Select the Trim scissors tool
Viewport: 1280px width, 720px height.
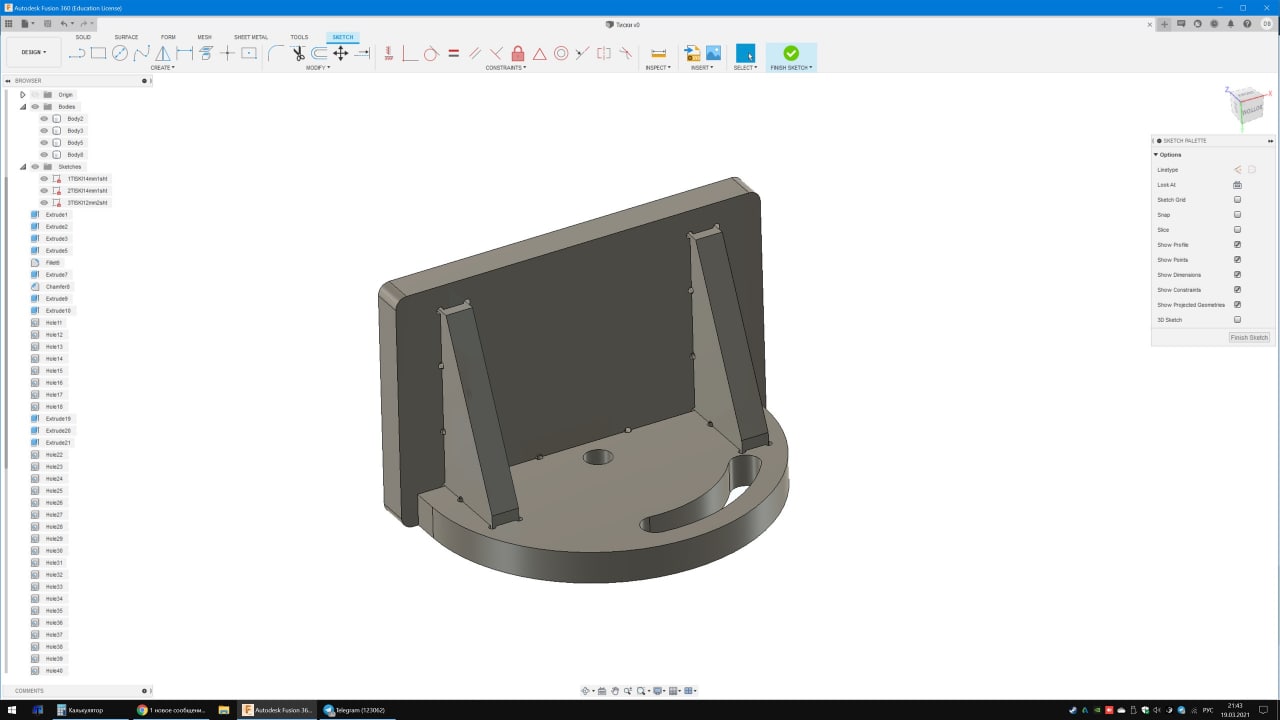pyautogui.click(x=298, y=53)
